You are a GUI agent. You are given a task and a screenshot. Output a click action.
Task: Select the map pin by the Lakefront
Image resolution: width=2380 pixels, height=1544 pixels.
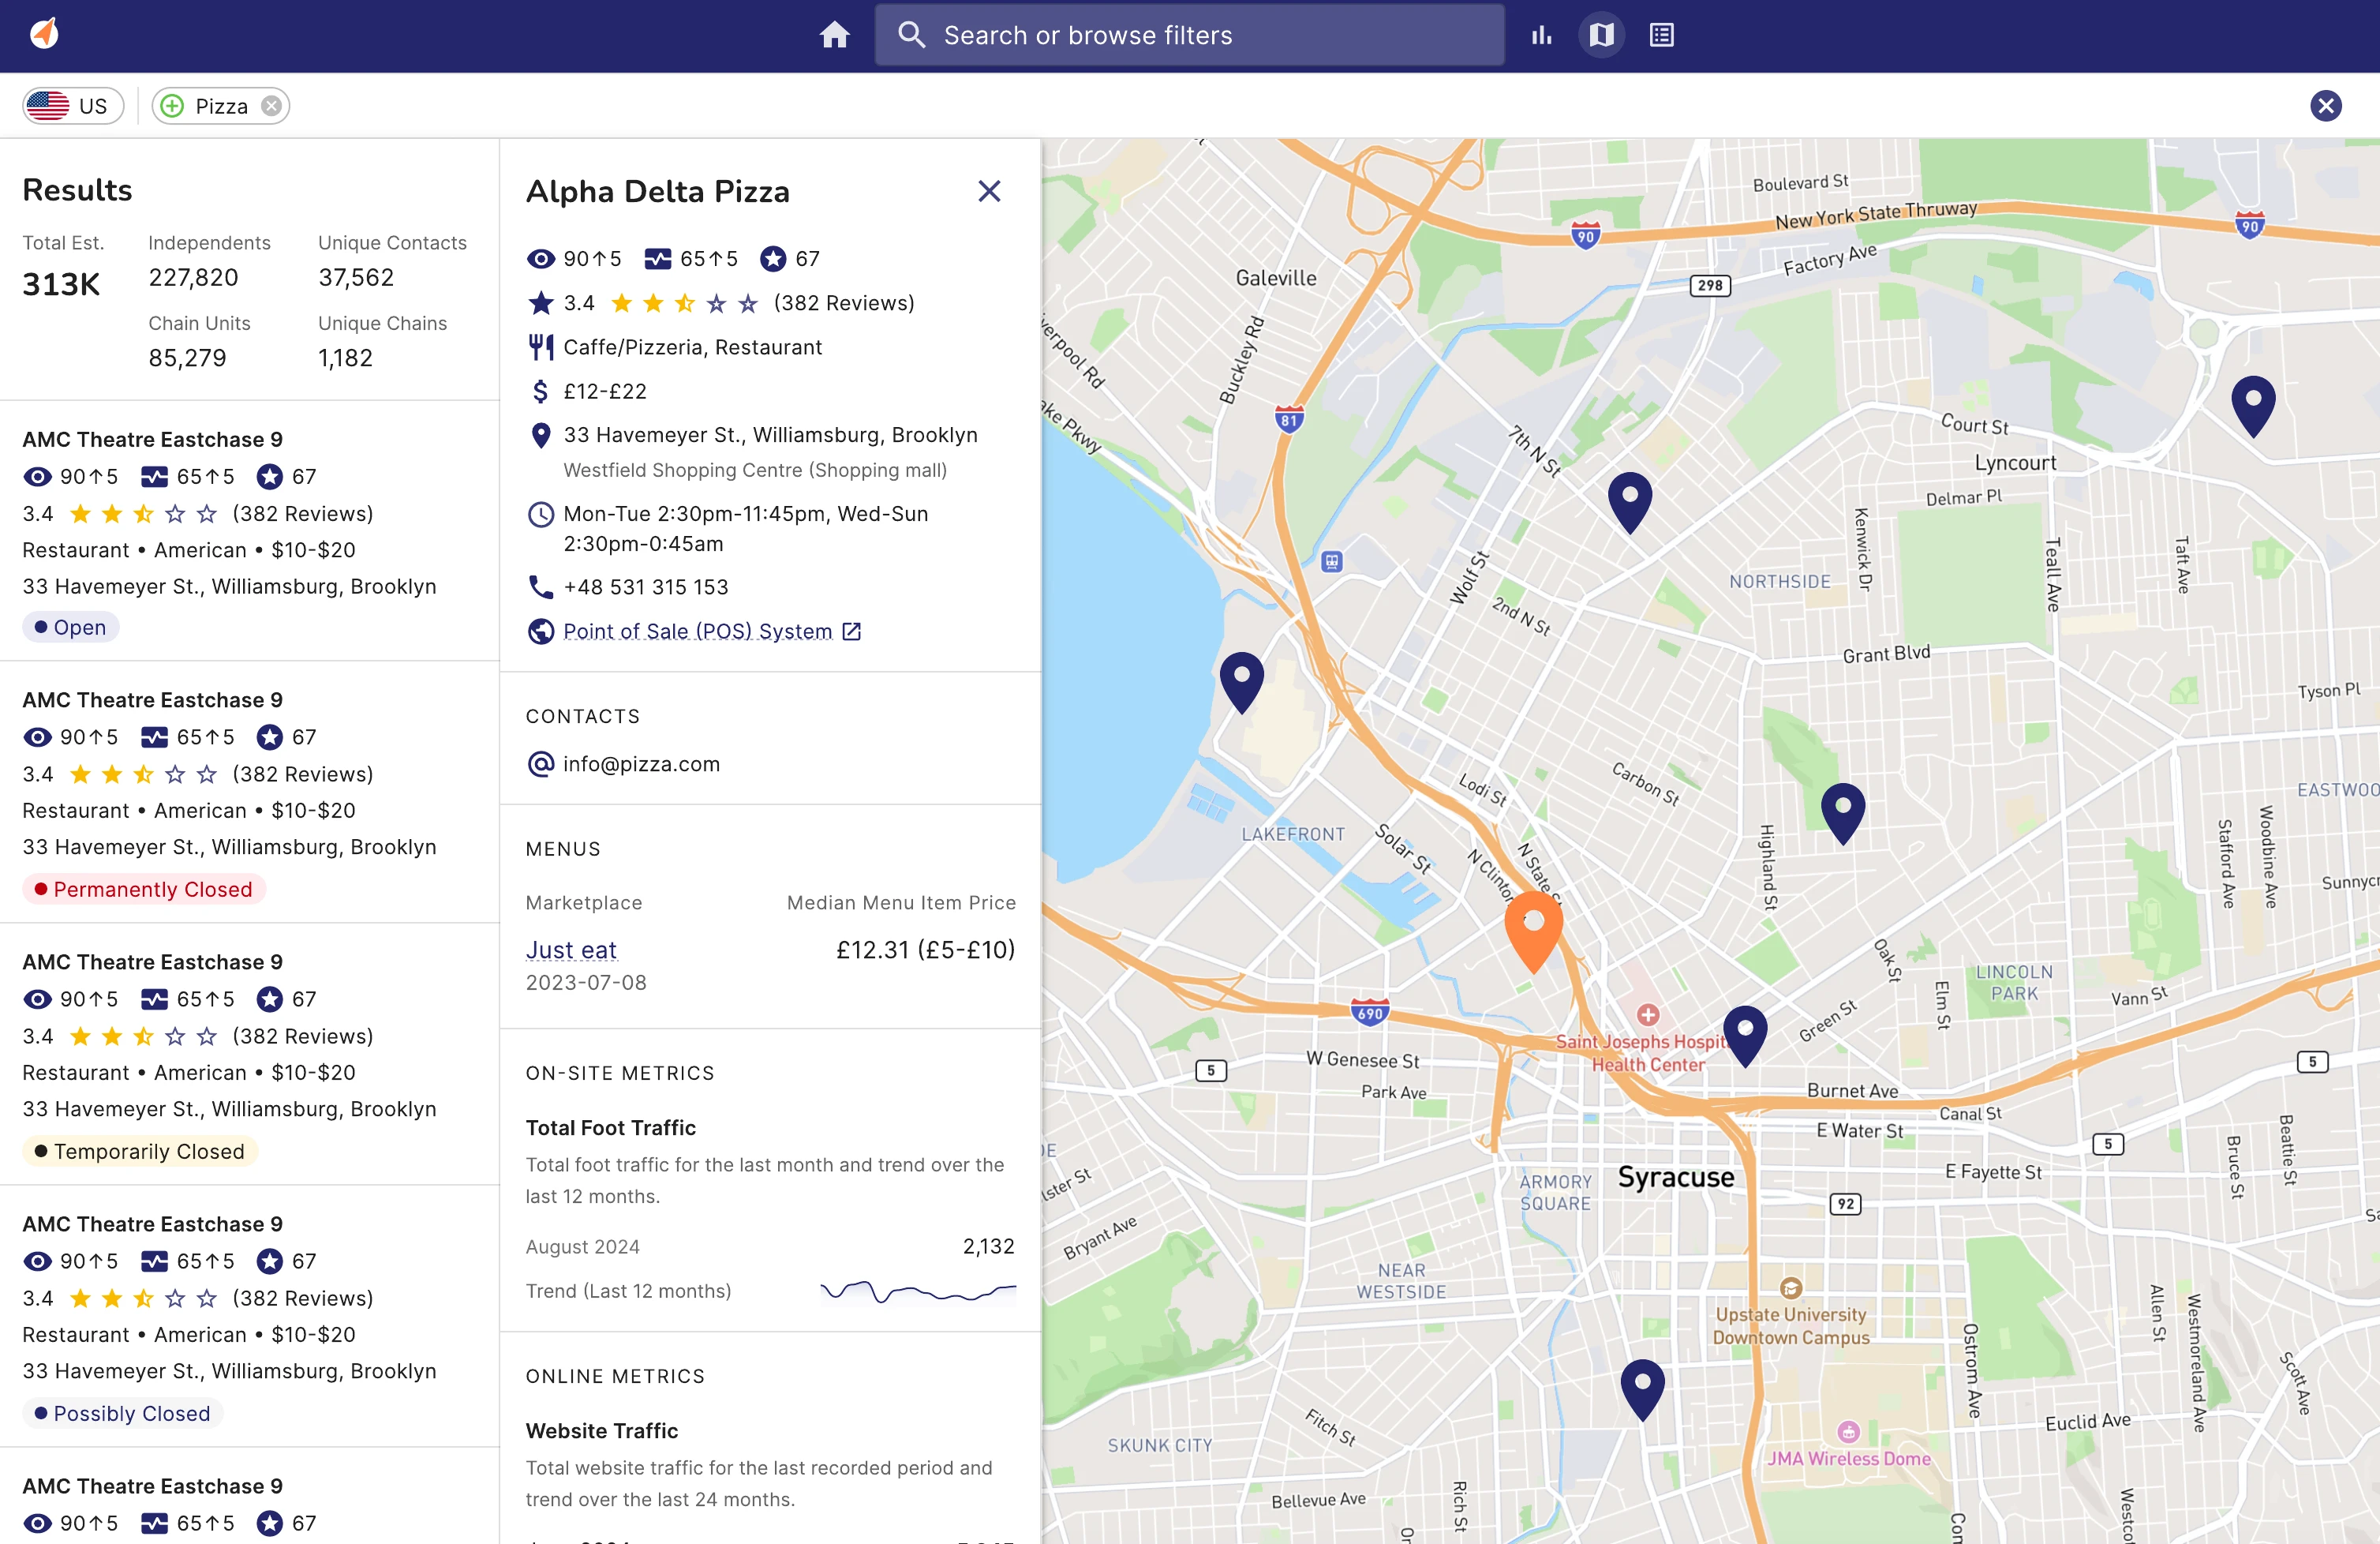pos(1241,681)
